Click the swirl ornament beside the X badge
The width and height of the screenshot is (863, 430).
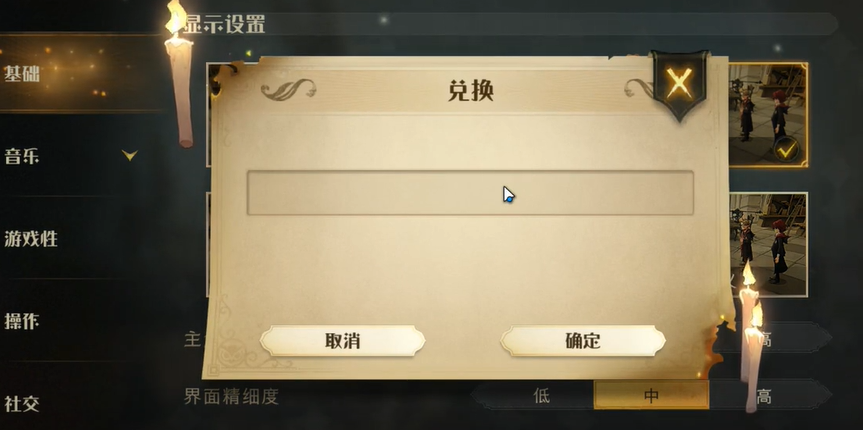pyautogui.click(x=638, y=88)
